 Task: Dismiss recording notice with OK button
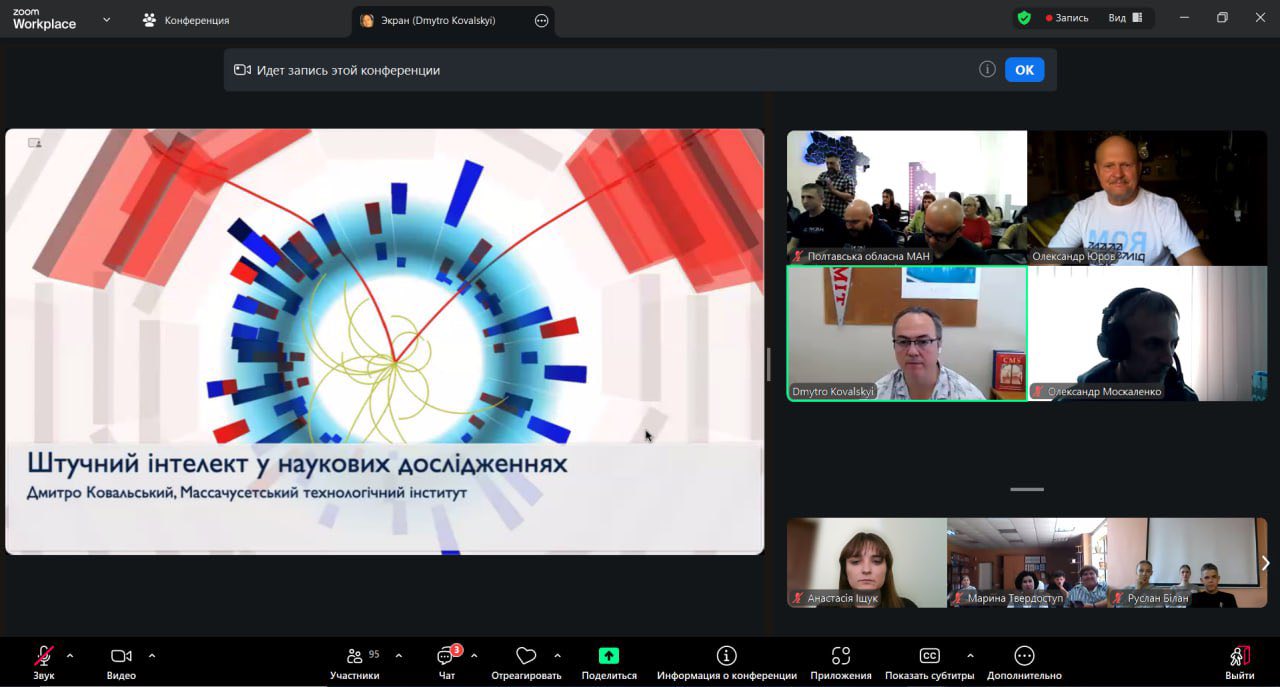(1024, 70)
